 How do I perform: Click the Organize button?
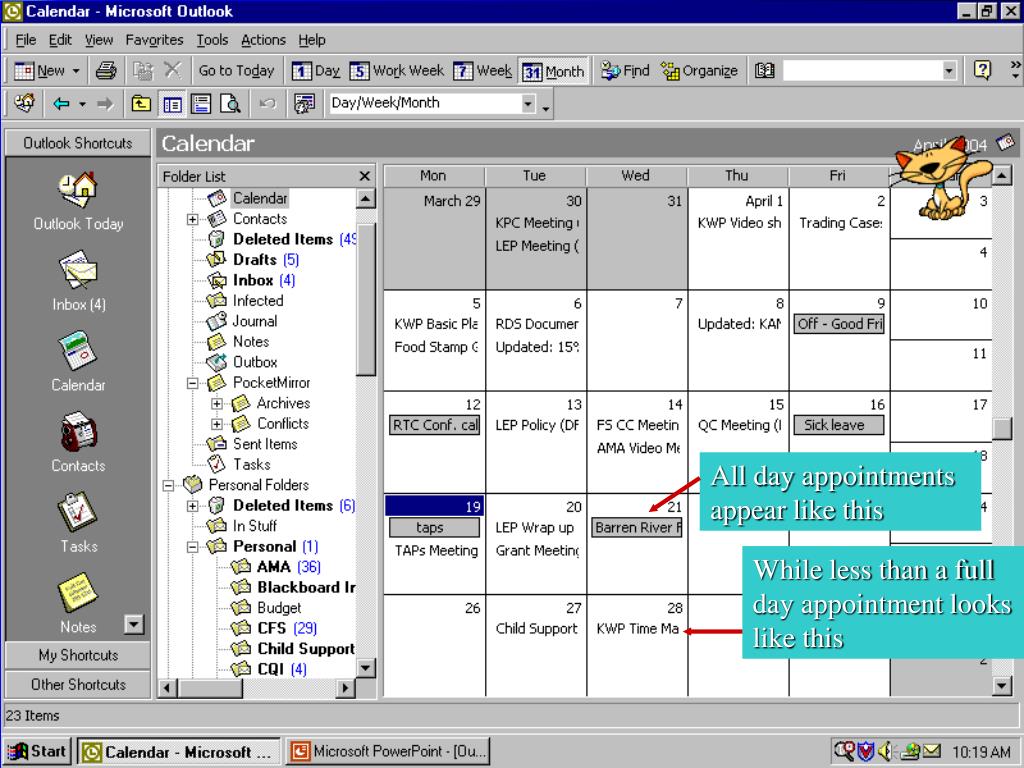pyautogui.click(x=699, y=71)
